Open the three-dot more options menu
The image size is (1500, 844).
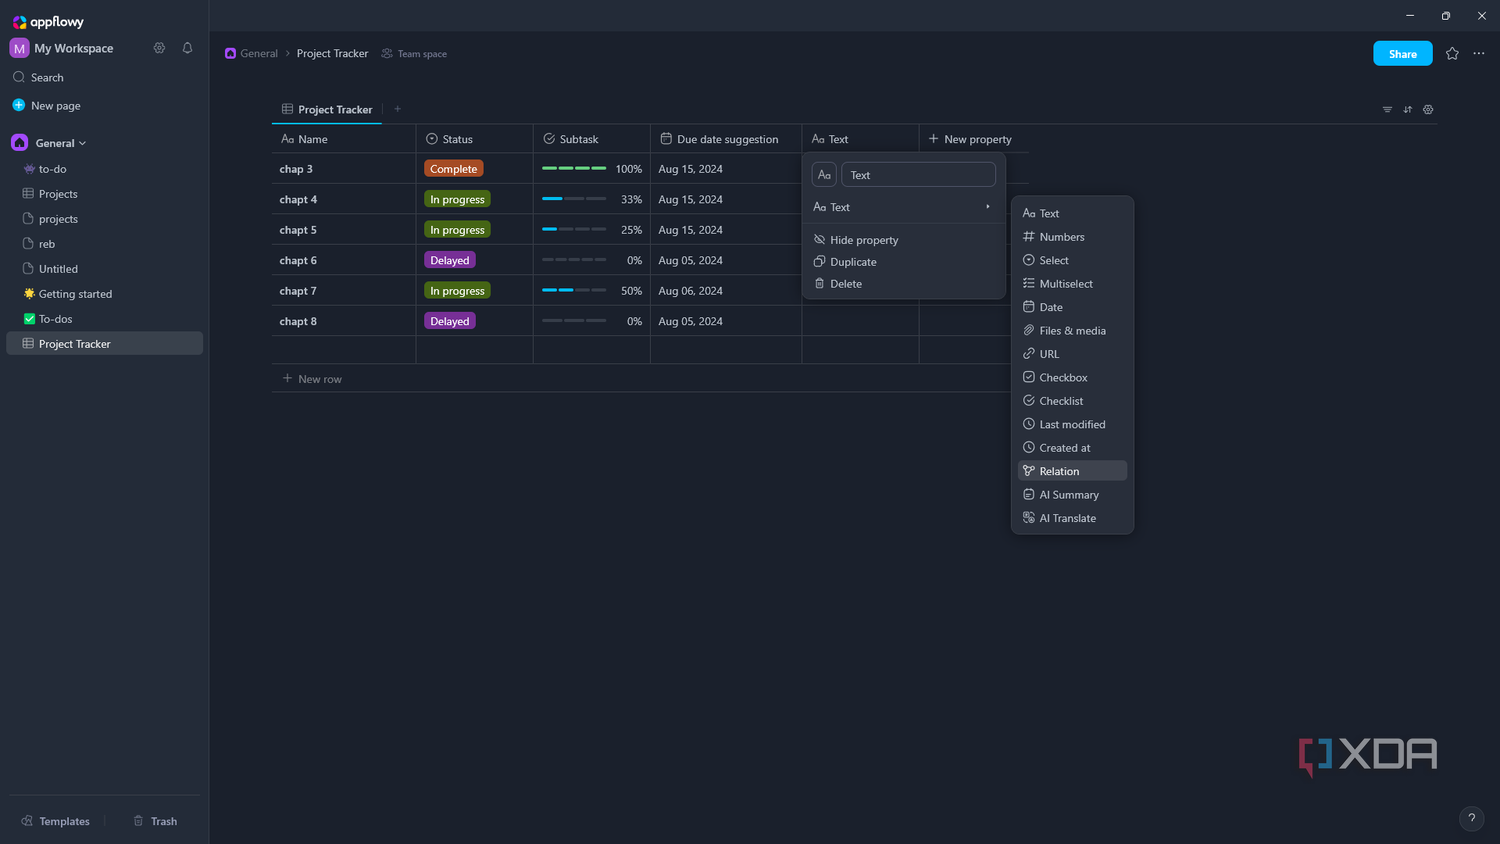[1479, 54]
